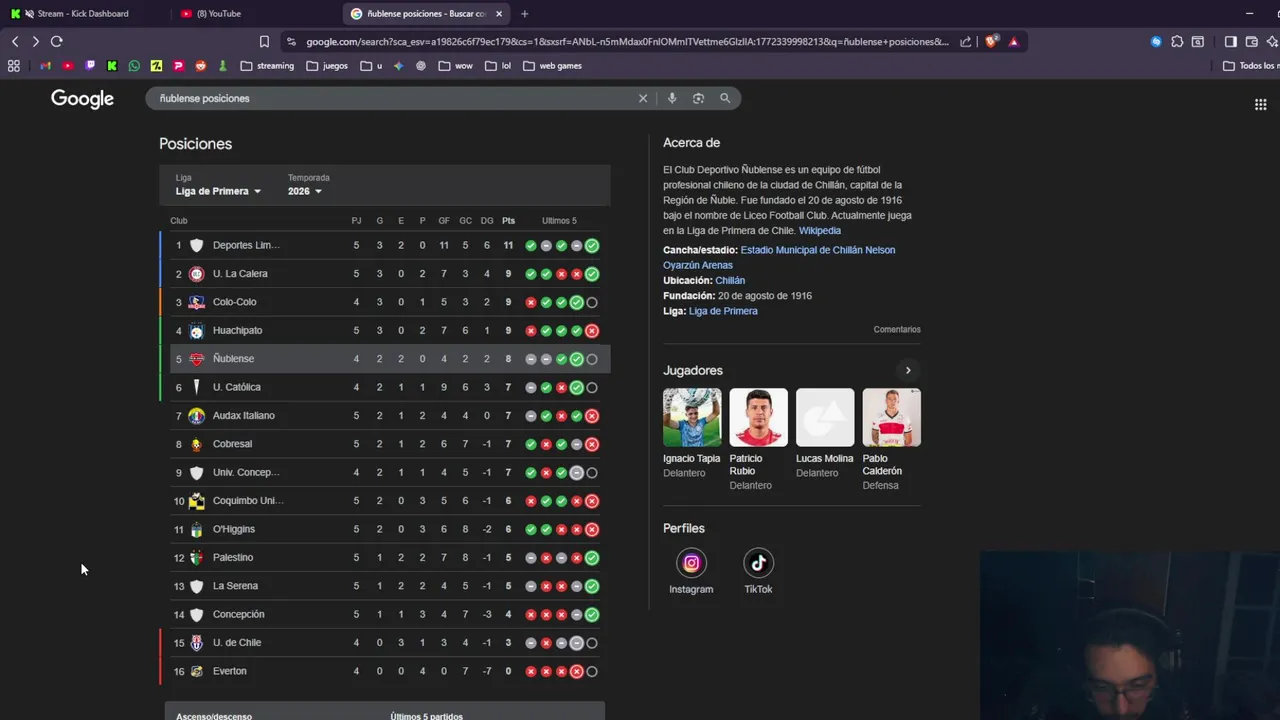
Task: Click inside the Google search field
Action: (x=395, y=98)
